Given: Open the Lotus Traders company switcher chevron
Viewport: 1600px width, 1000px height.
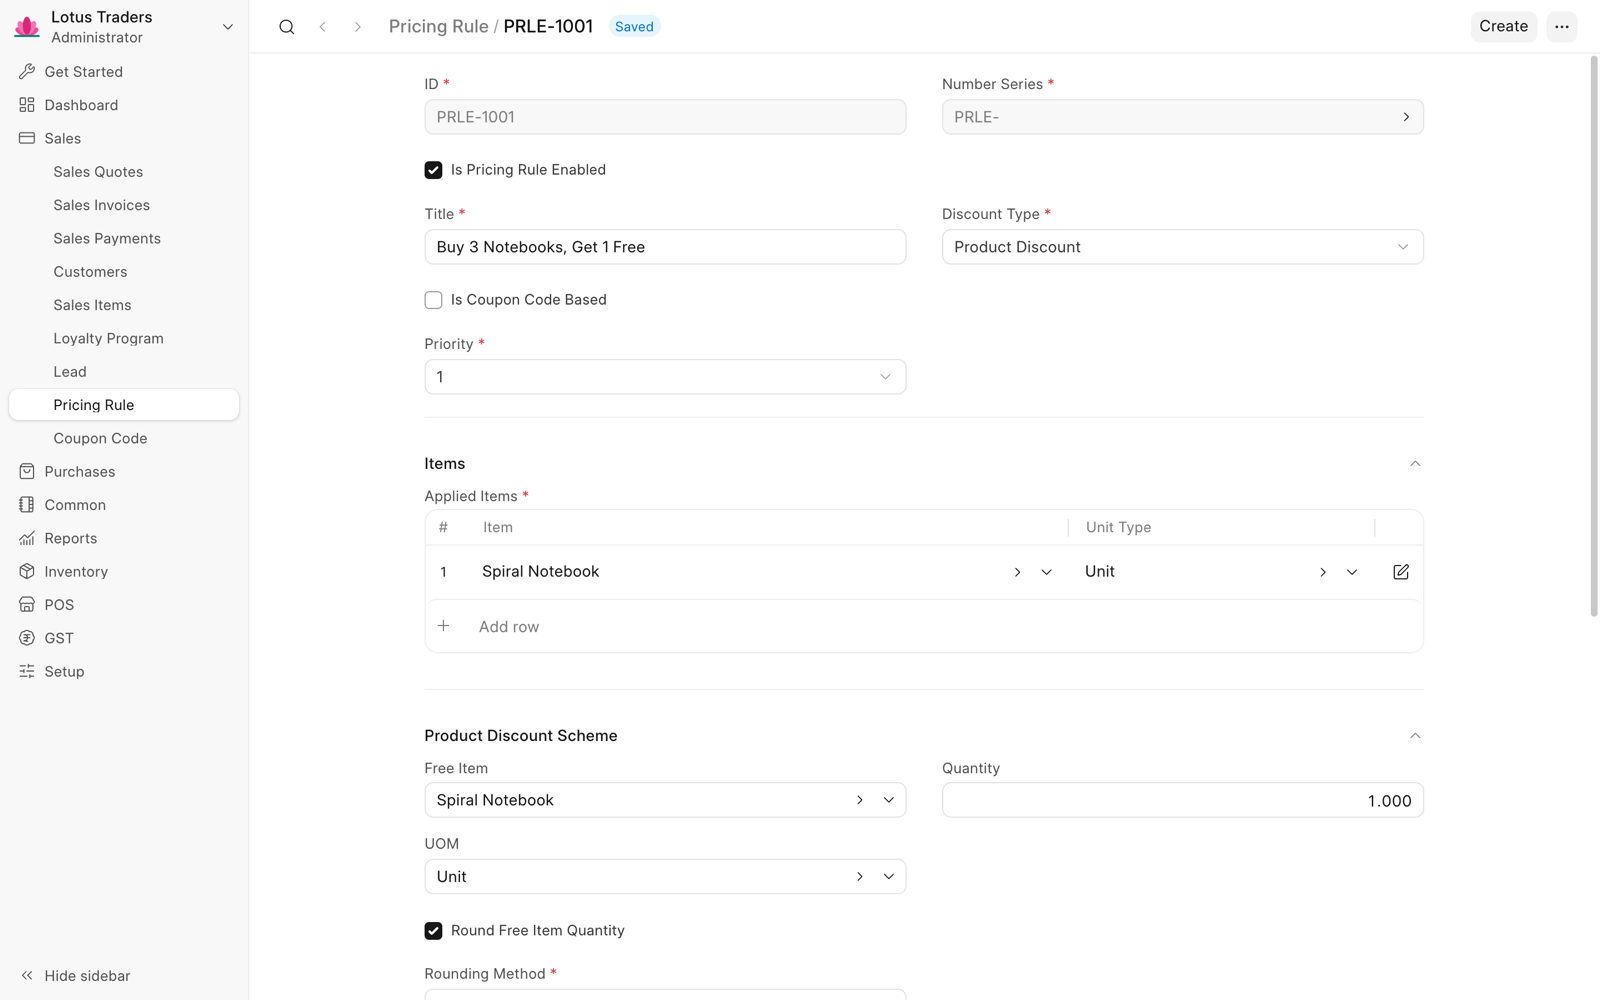Looking at the screenshot, I should pos(227,27).
